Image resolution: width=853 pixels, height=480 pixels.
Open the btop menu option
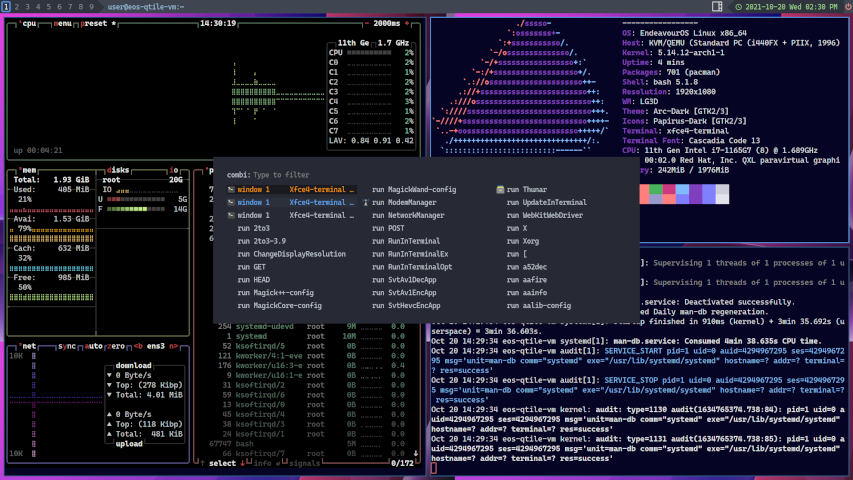coord(63,22)
